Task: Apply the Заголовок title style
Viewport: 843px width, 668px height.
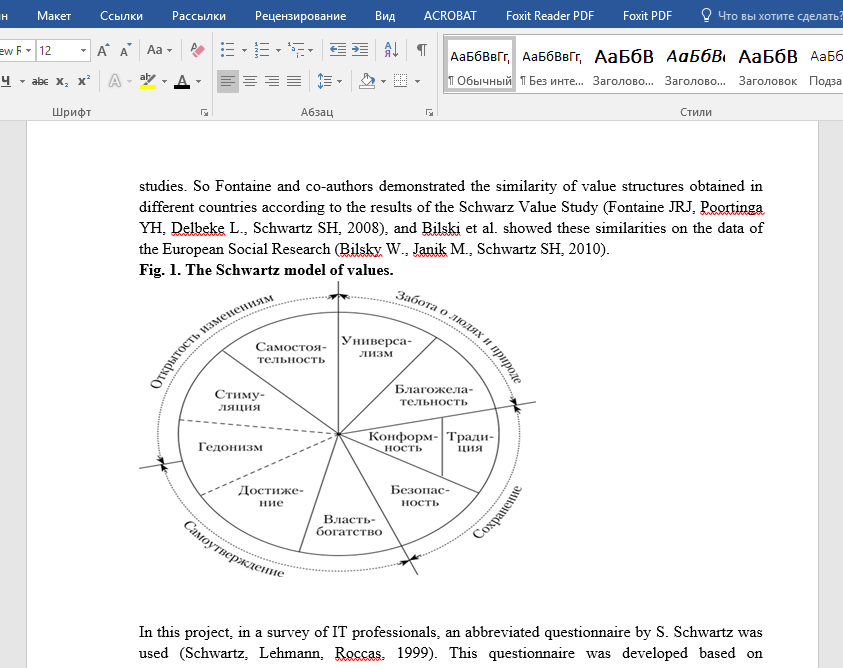Action: pyautogui.click(x=767, y=65)
